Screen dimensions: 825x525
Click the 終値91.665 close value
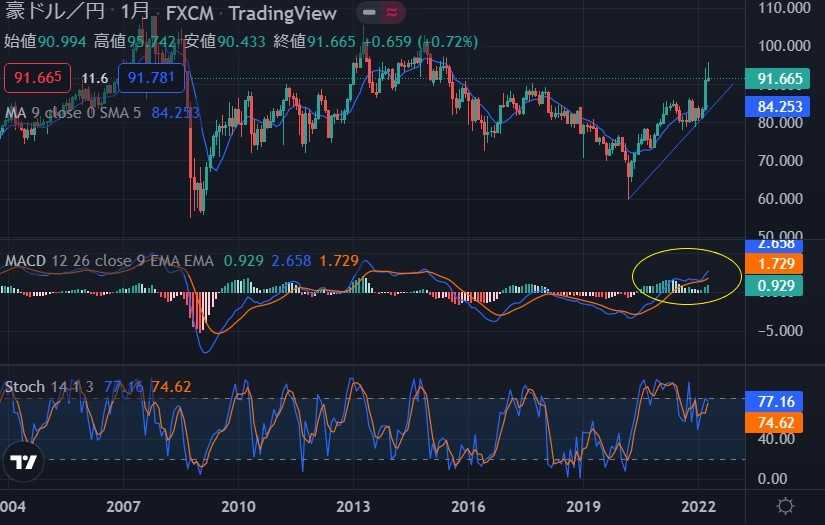[315, 41]
